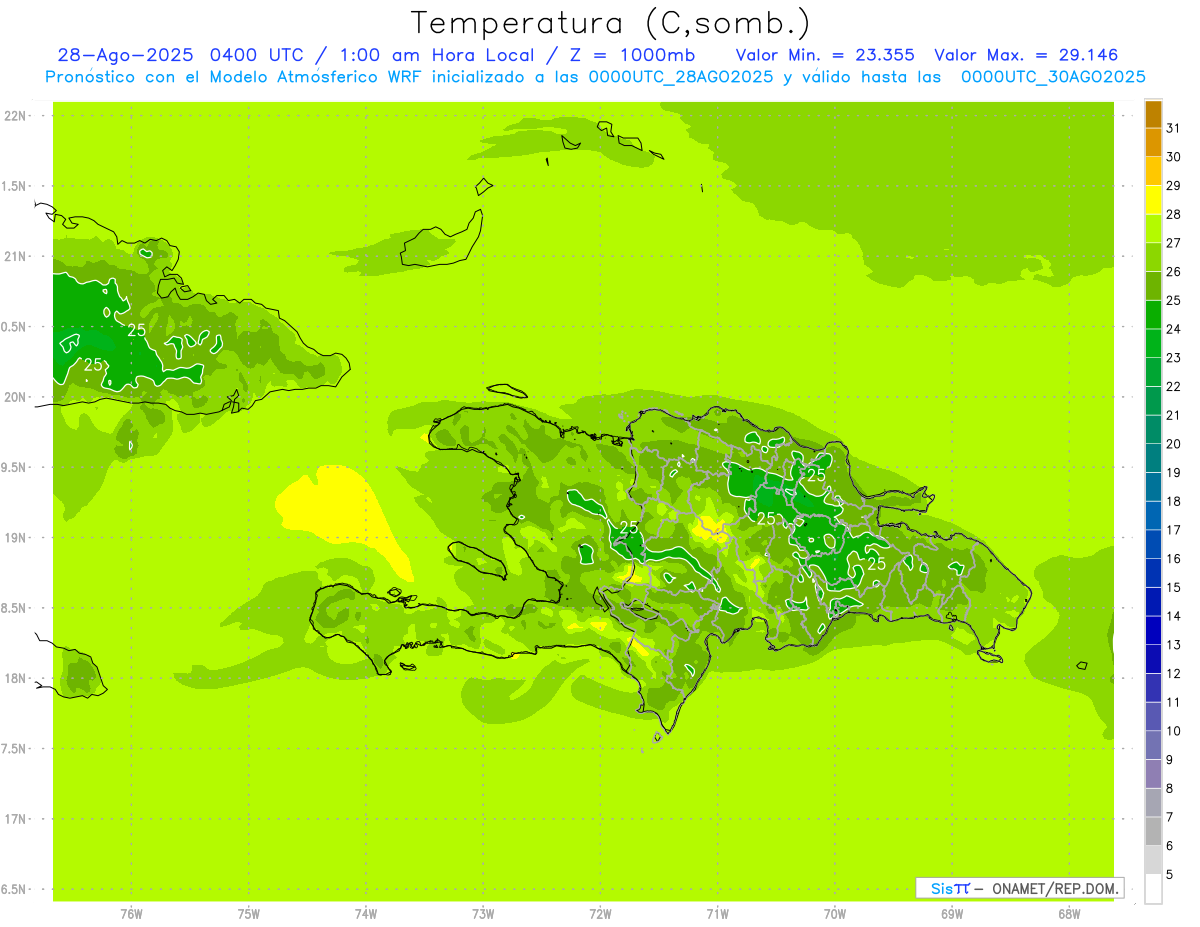The image size is (1200, 927).
Task: Select the '0000UTC_30AGO2025' valid-until text
Action: 1053,77
